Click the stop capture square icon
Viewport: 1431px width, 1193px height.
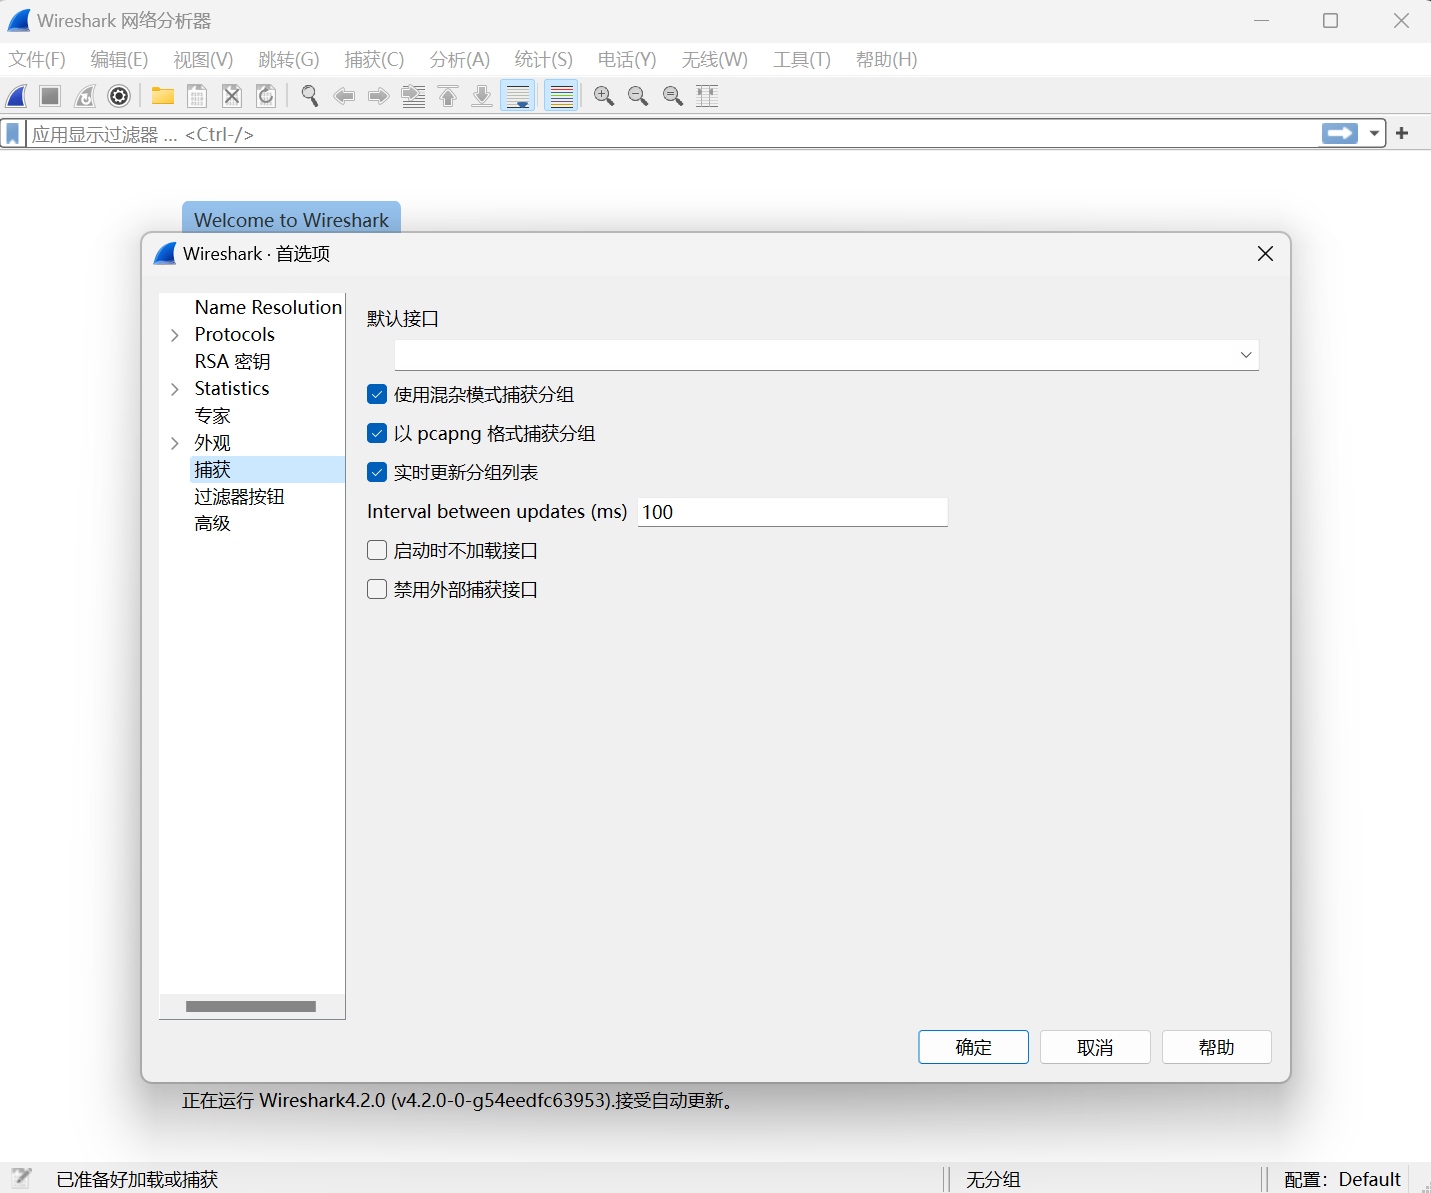pyautogui.click(x=50, y=96)
